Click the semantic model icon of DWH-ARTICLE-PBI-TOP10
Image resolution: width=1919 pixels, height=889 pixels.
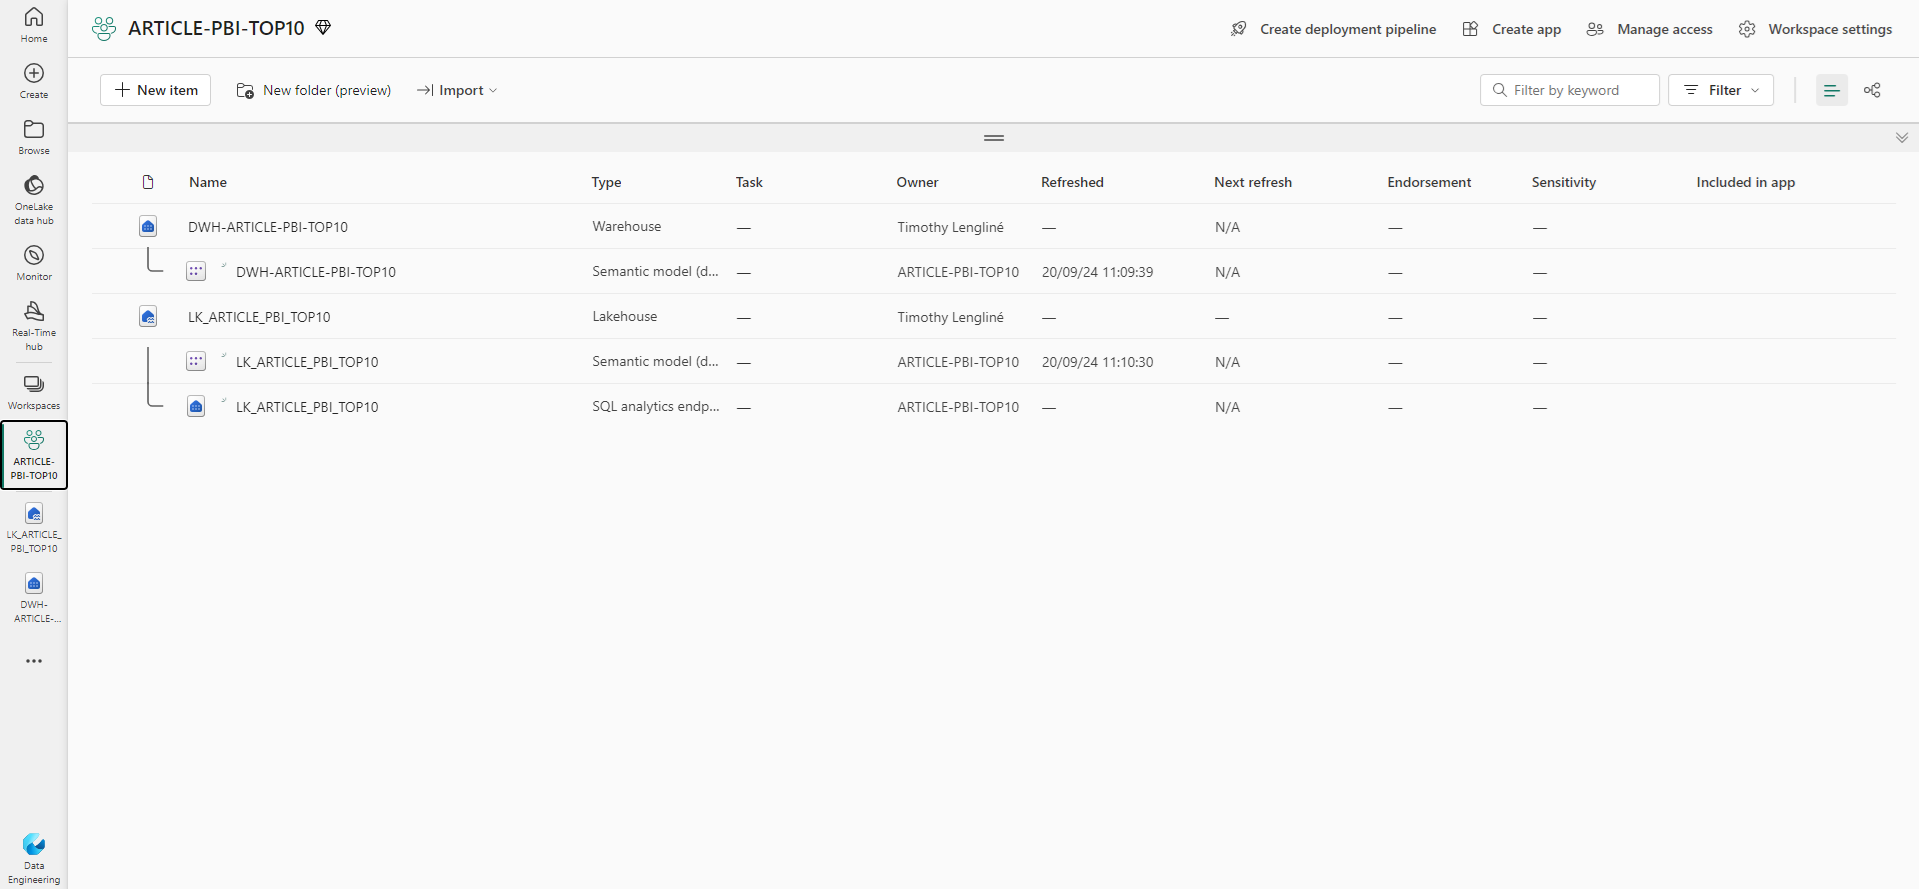[196, 271]
